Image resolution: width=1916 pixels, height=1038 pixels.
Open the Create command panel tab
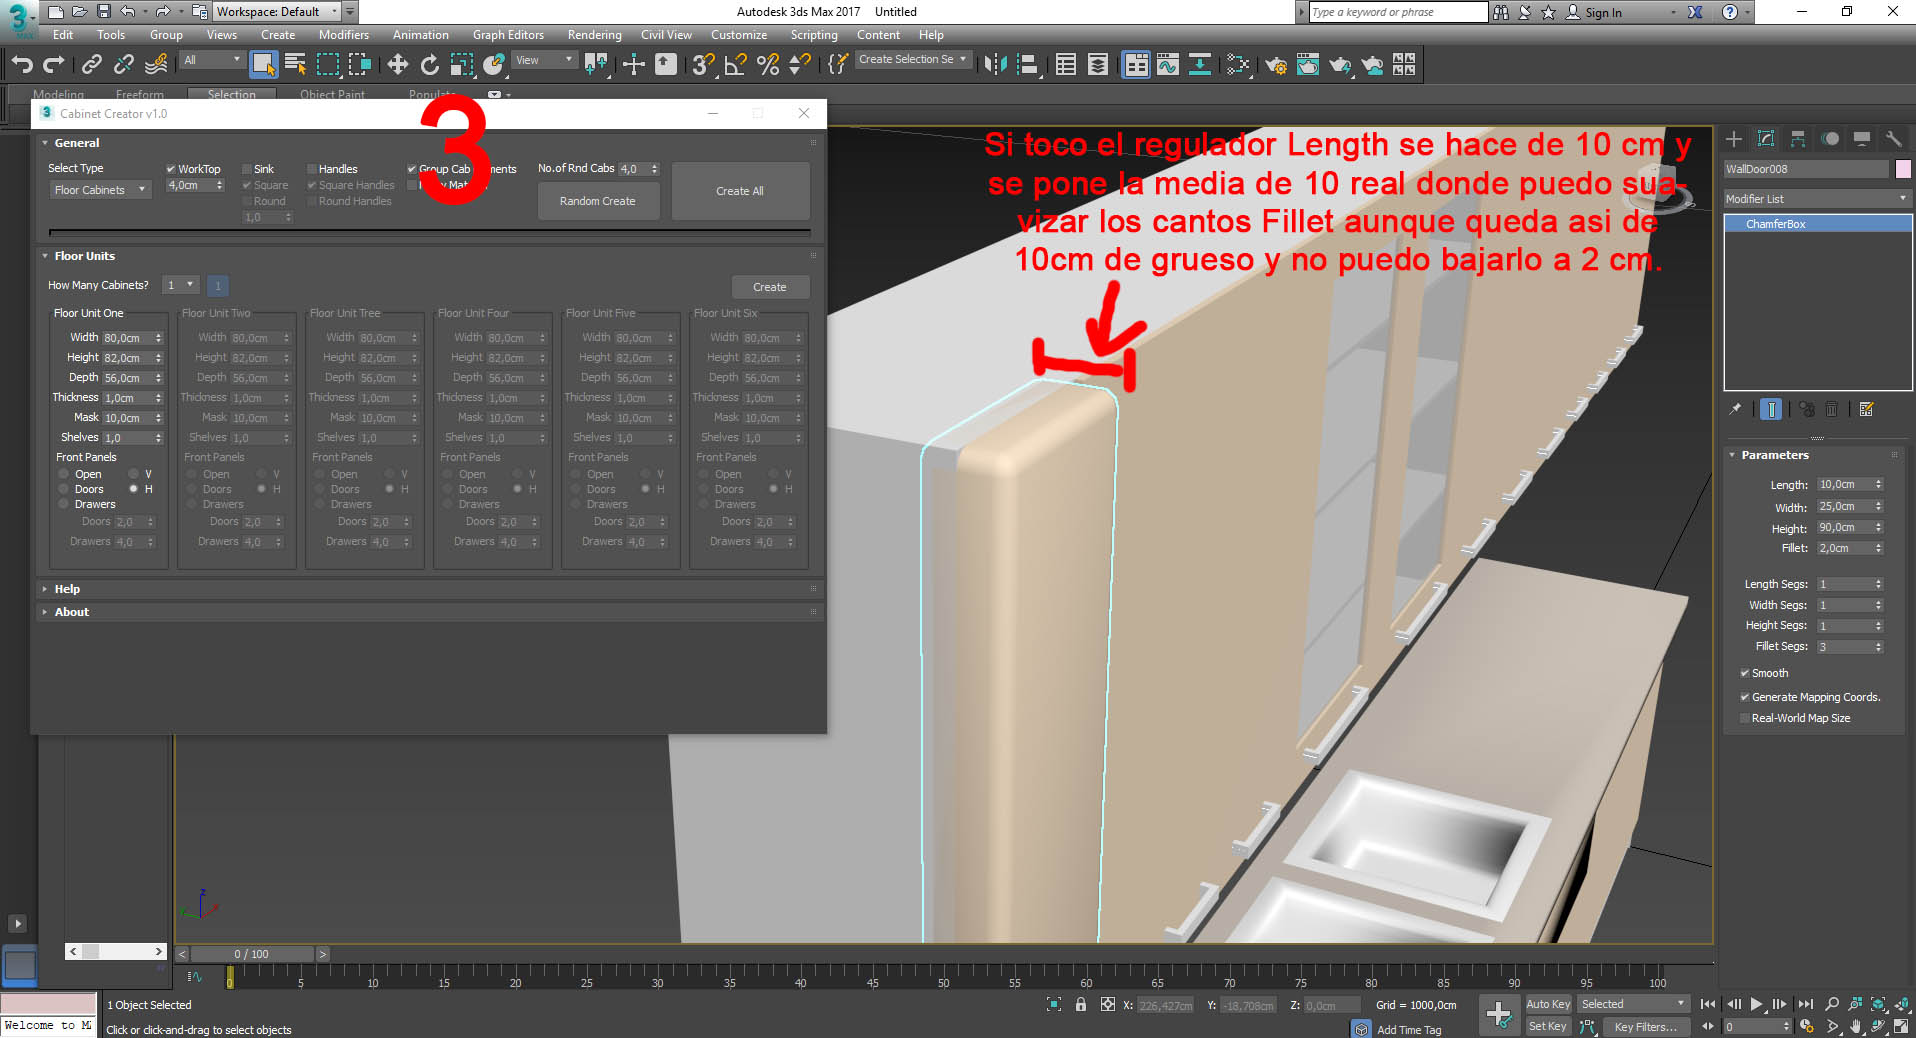coord(1734,139)
